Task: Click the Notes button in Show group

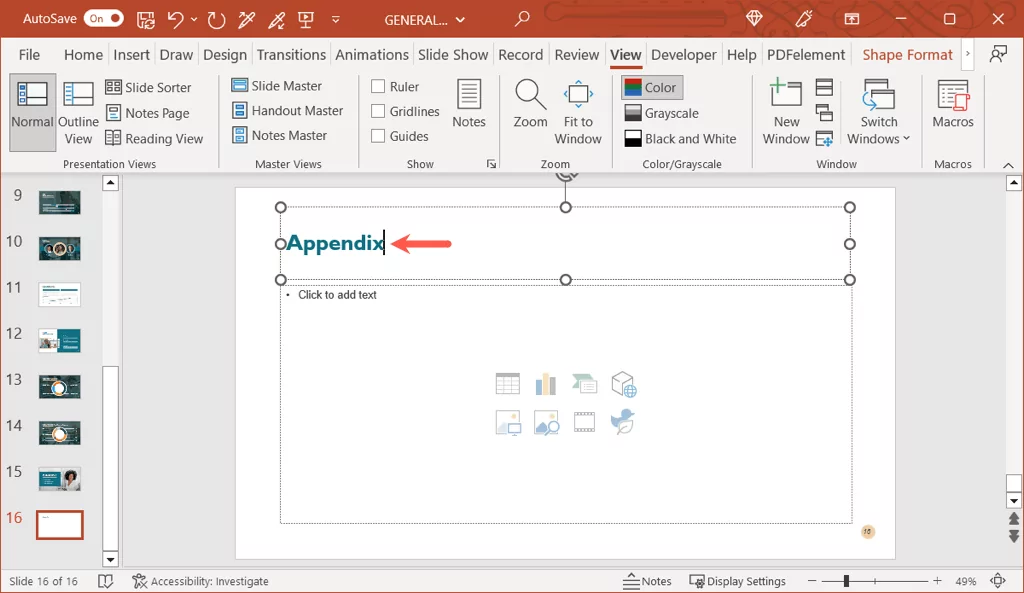Action: tap(469, 103)
